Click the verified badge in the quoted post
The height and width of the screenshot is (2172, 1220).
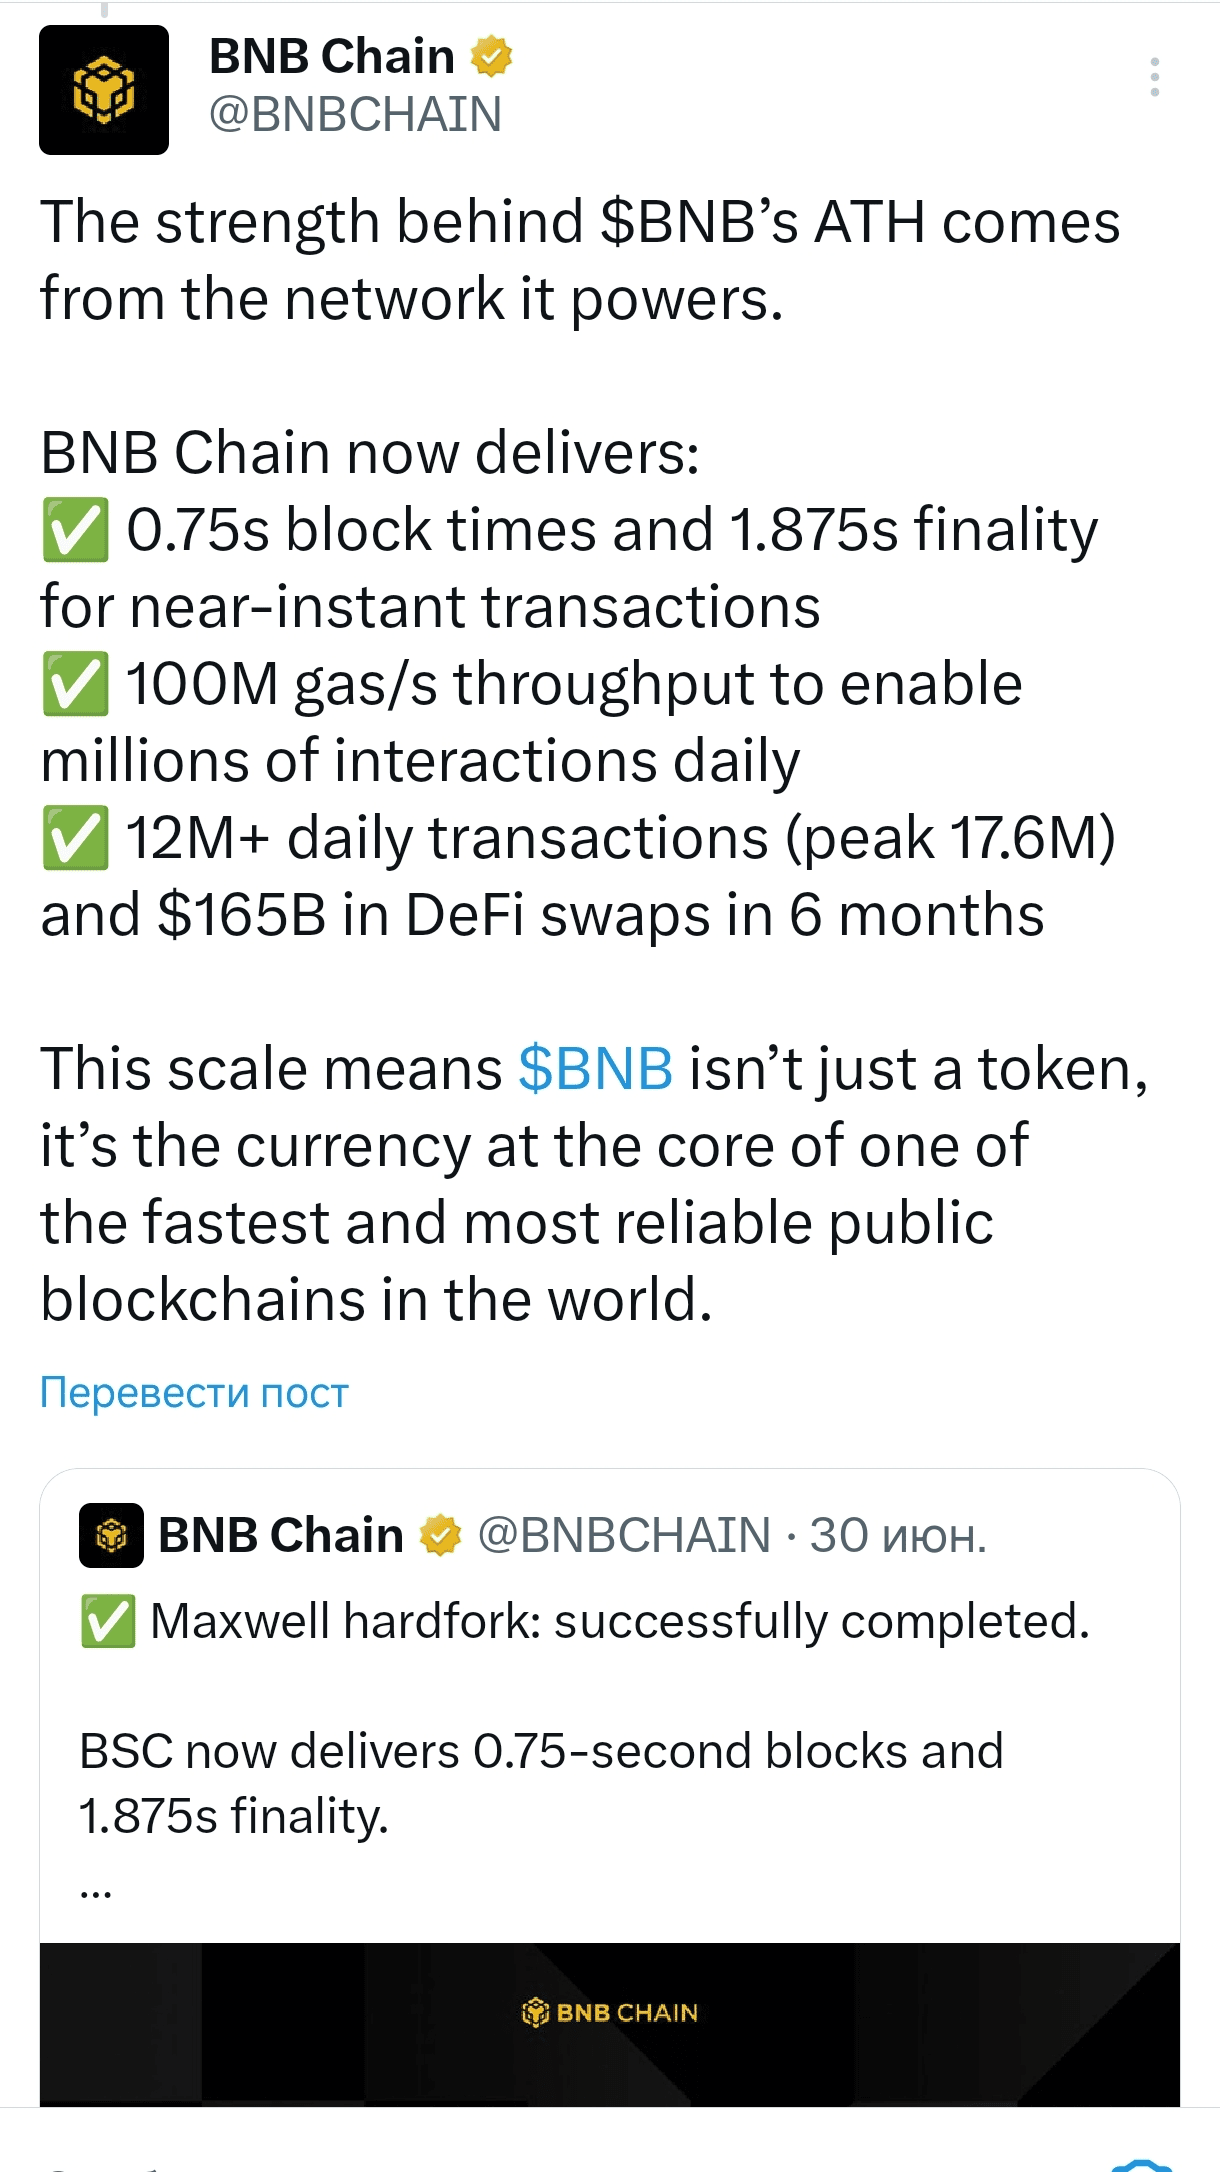click(x=440, y=1535)
